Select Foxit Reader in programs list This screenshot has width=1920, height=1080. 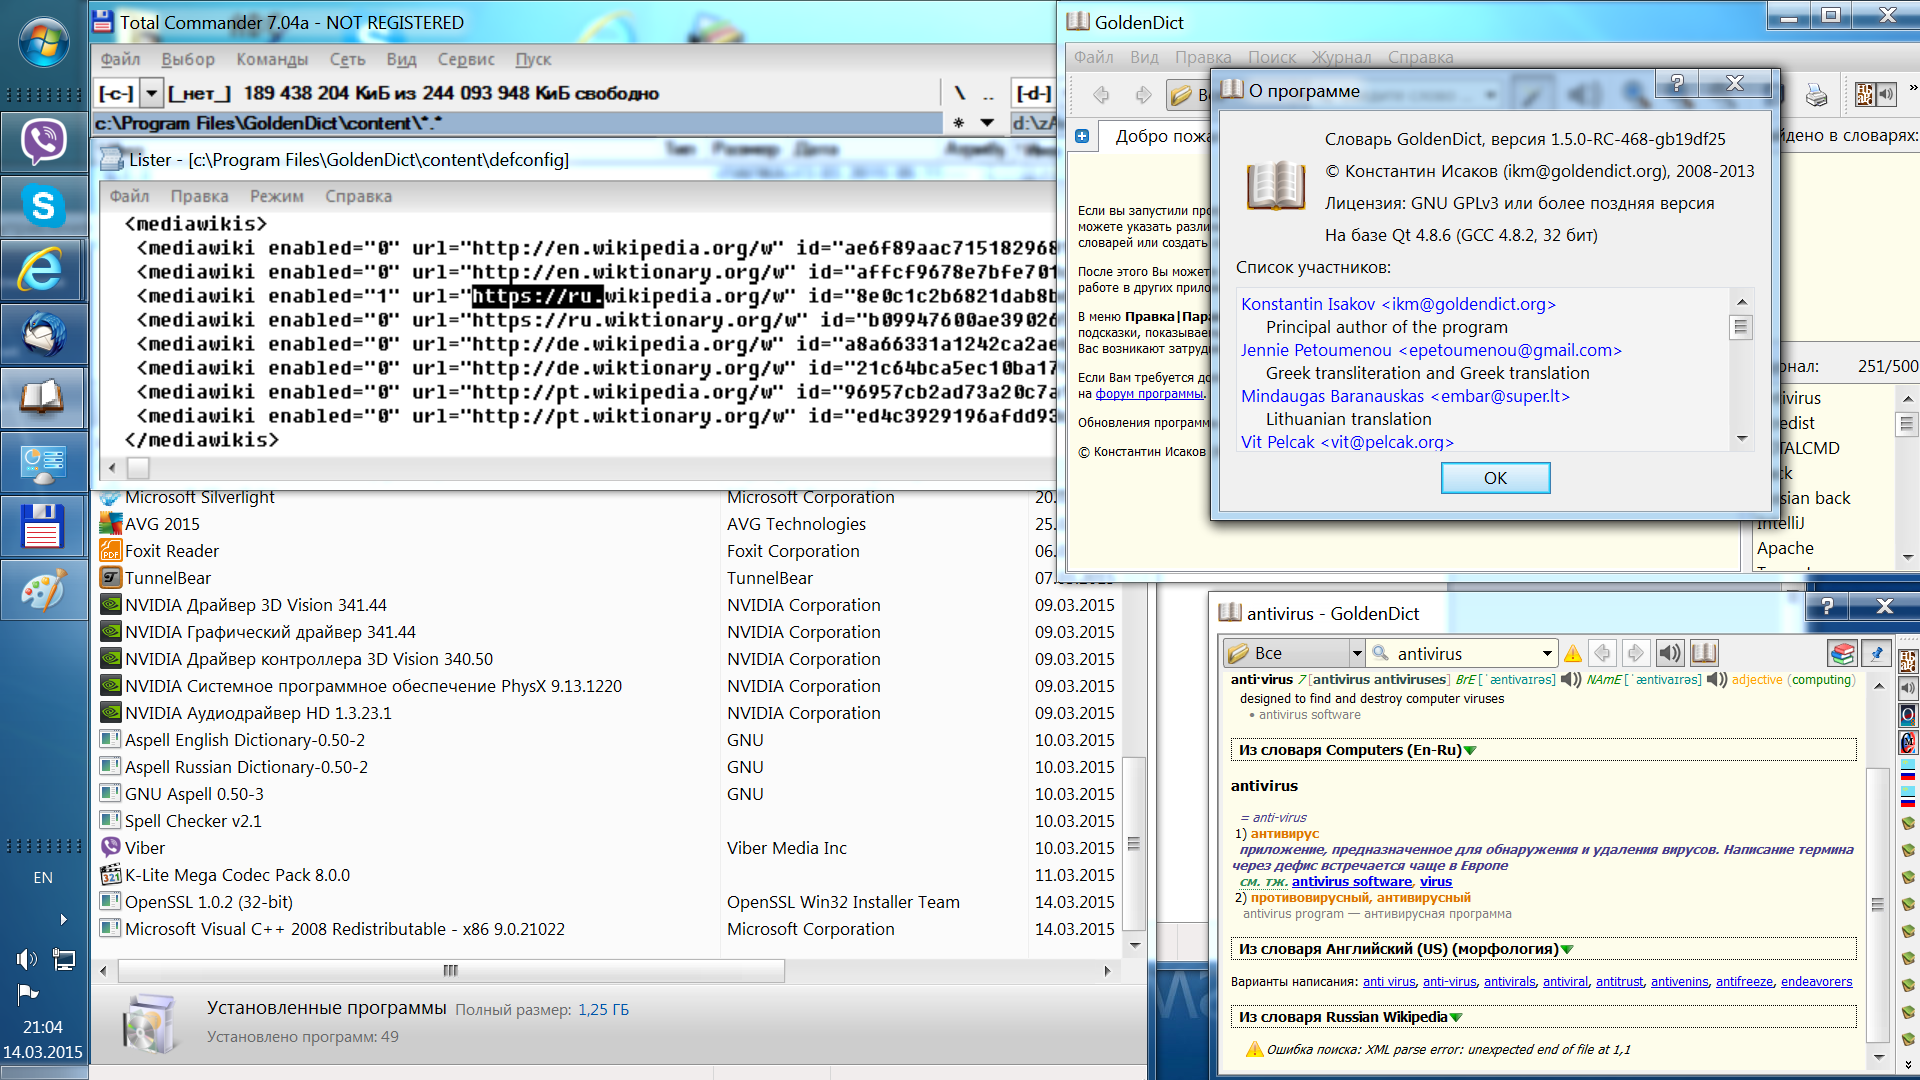[x=171, y=551]
